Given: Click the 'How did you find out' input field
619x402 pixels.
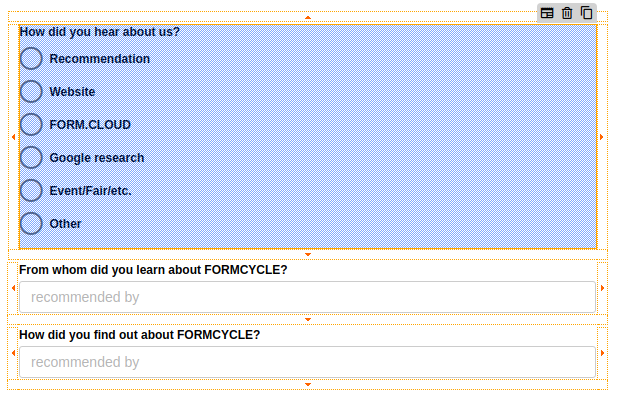Looking at the screenshot, I should (x=307, y=362).
